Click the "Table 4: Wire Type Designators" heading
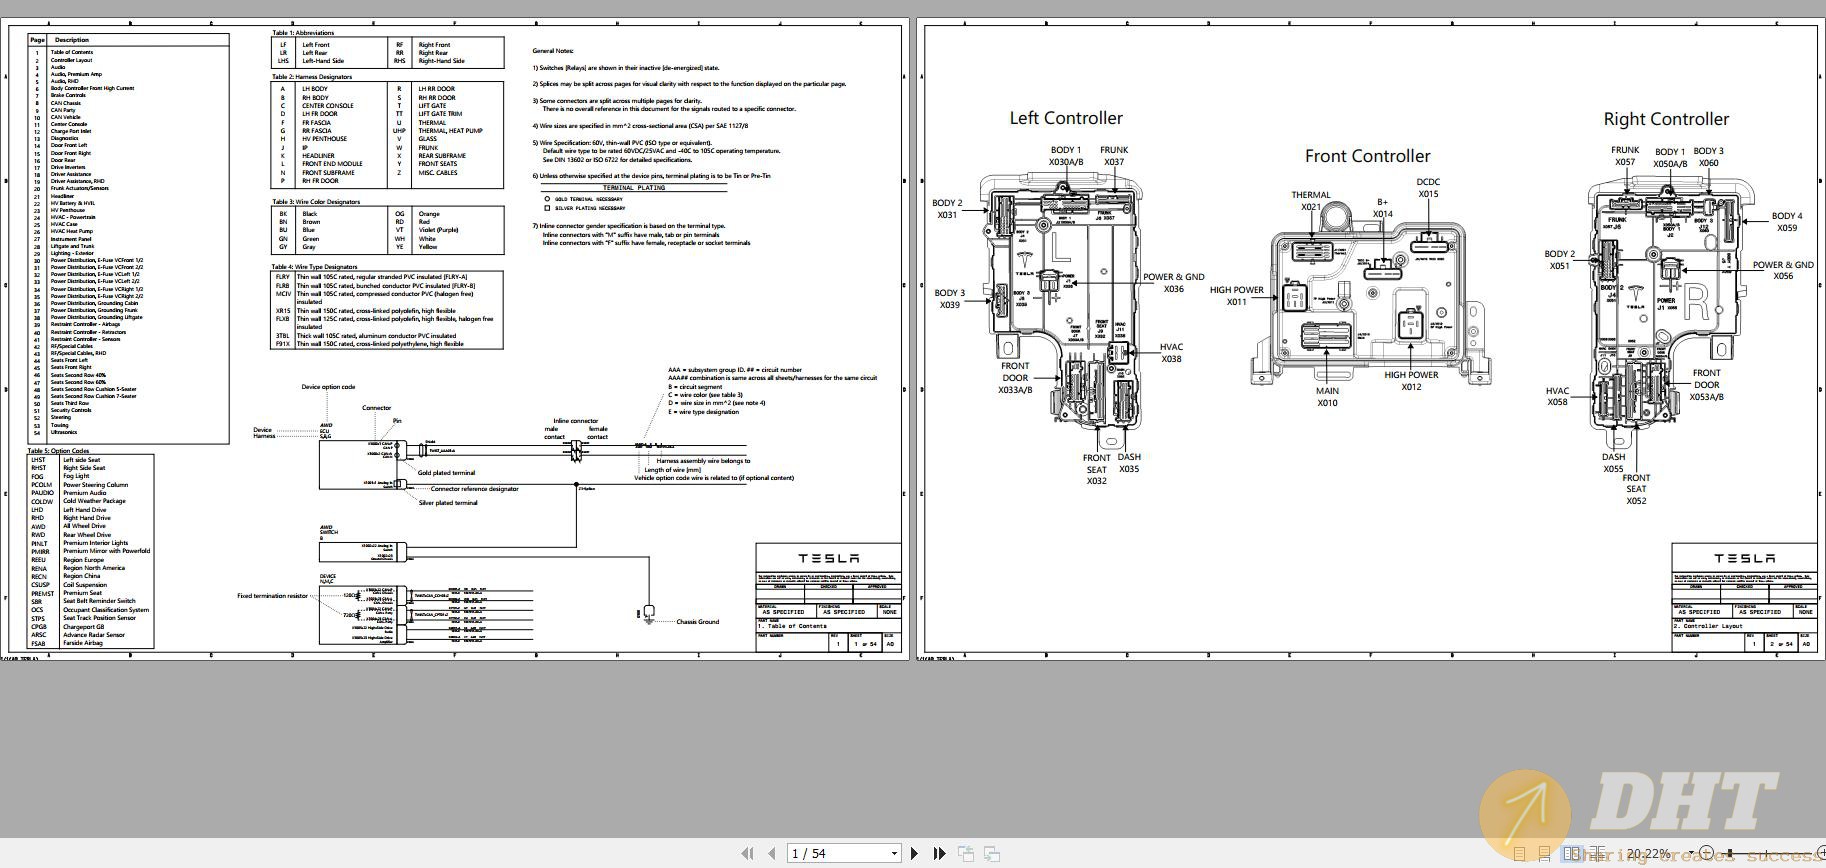Image resolution: width=1826 pixels, height=868 pixels. pyautogui.click(x=314, y=266)
